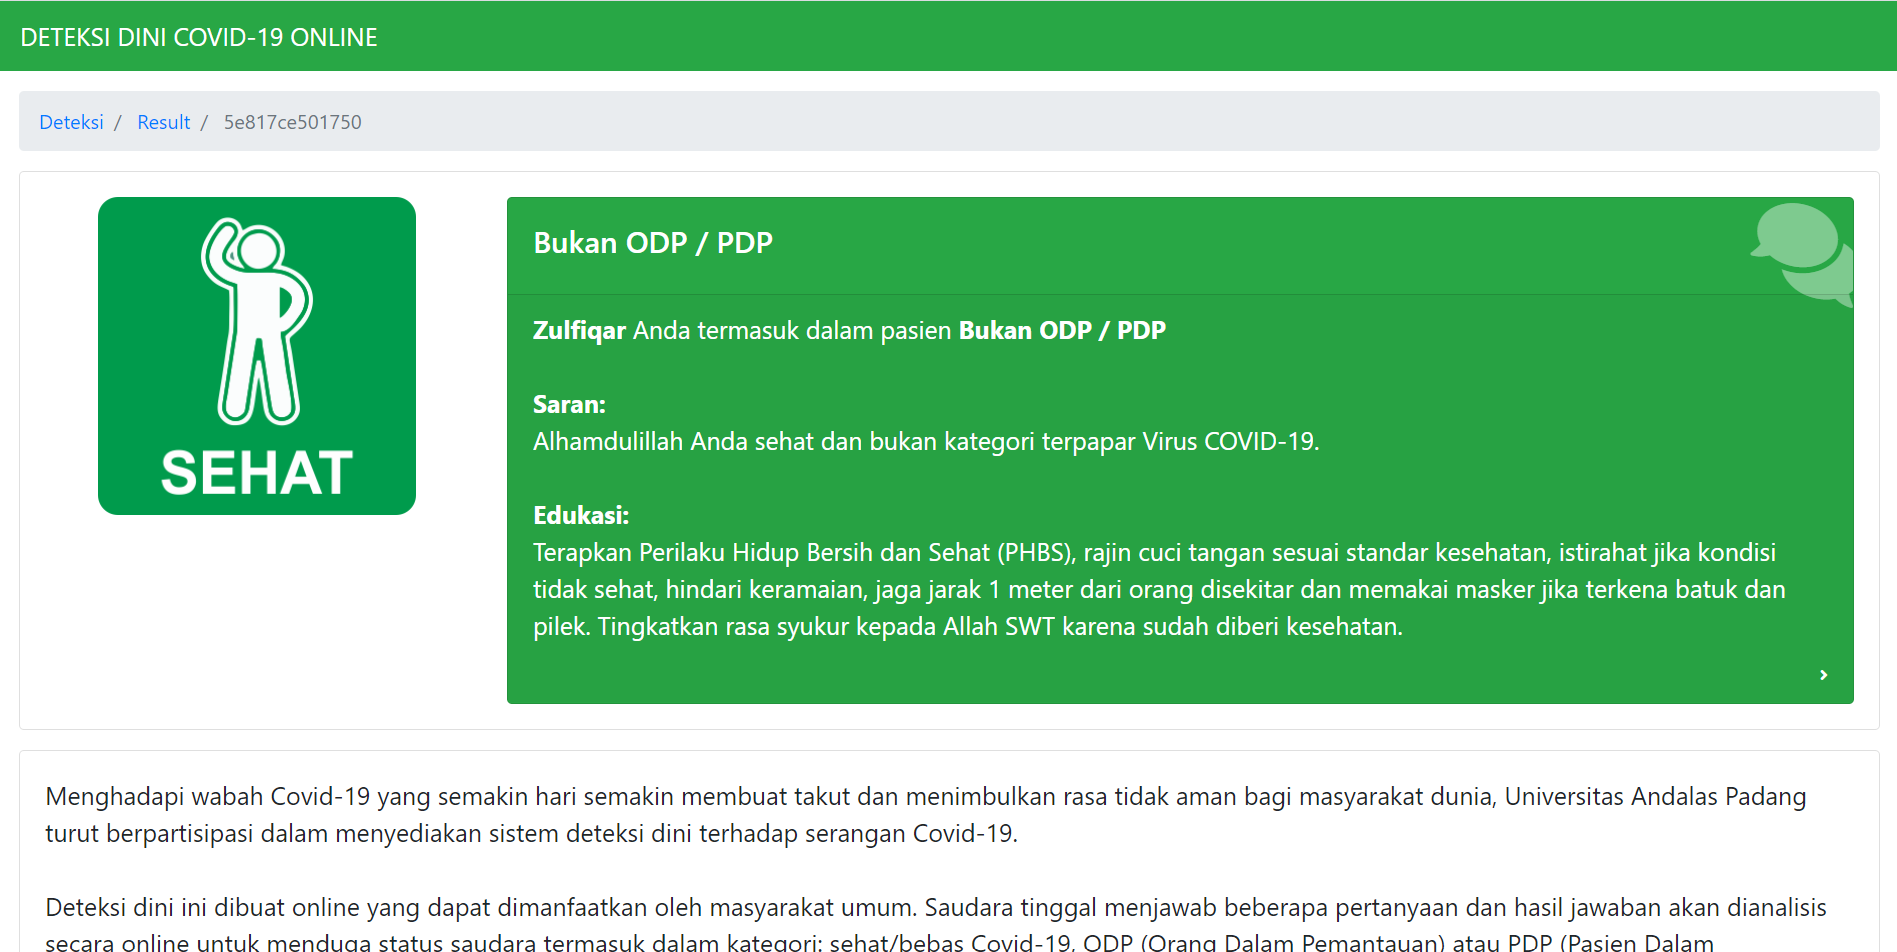Select the Deteksi breadcrumb tab

(70, 121)
